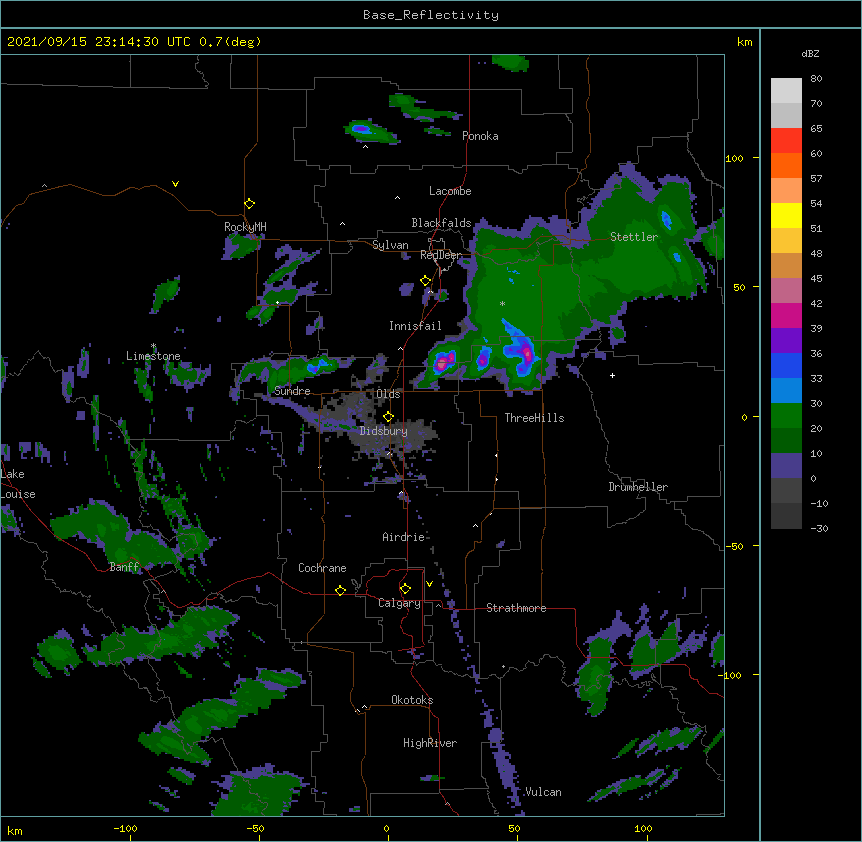Click the yellow V marker northeast of Calgary

tap(429, 584)
